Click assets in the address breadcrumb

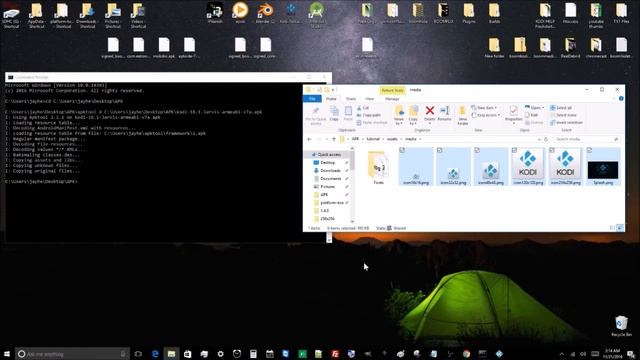coord(392,139)
